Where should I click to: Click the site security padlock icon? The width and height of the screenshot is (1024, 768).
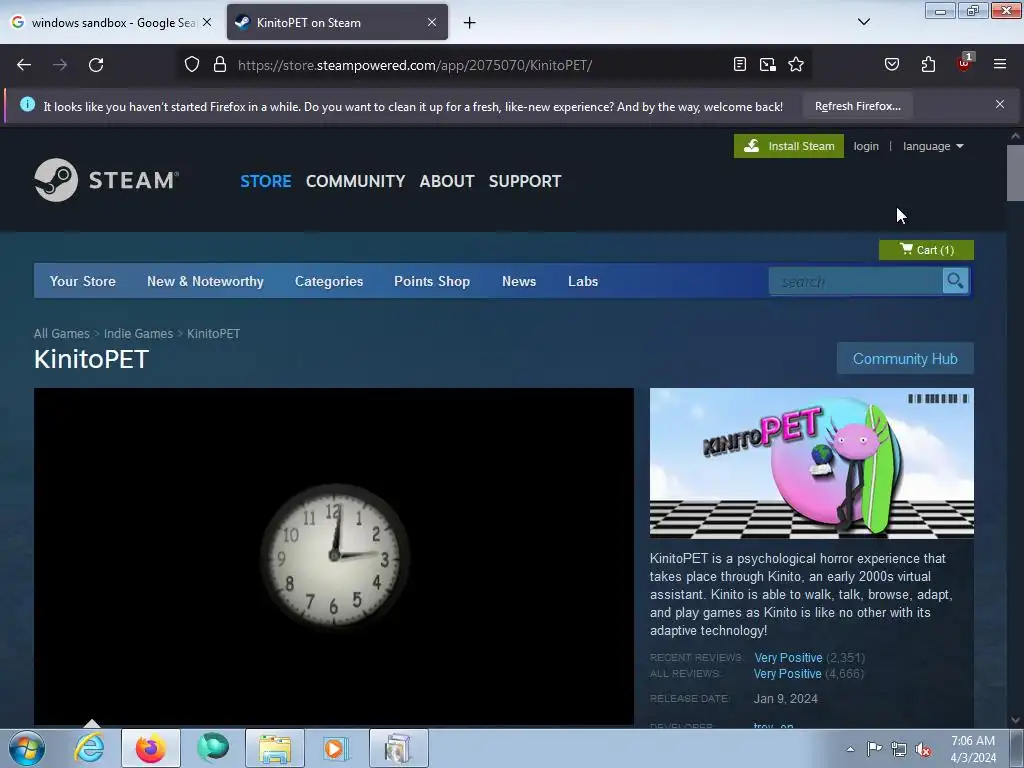pyautogui.click(x=220, y=65)
